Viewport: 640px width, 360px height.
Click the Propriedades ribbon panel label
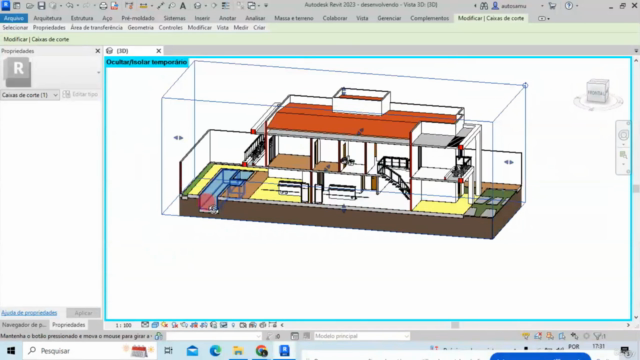[x=49, y=28]
